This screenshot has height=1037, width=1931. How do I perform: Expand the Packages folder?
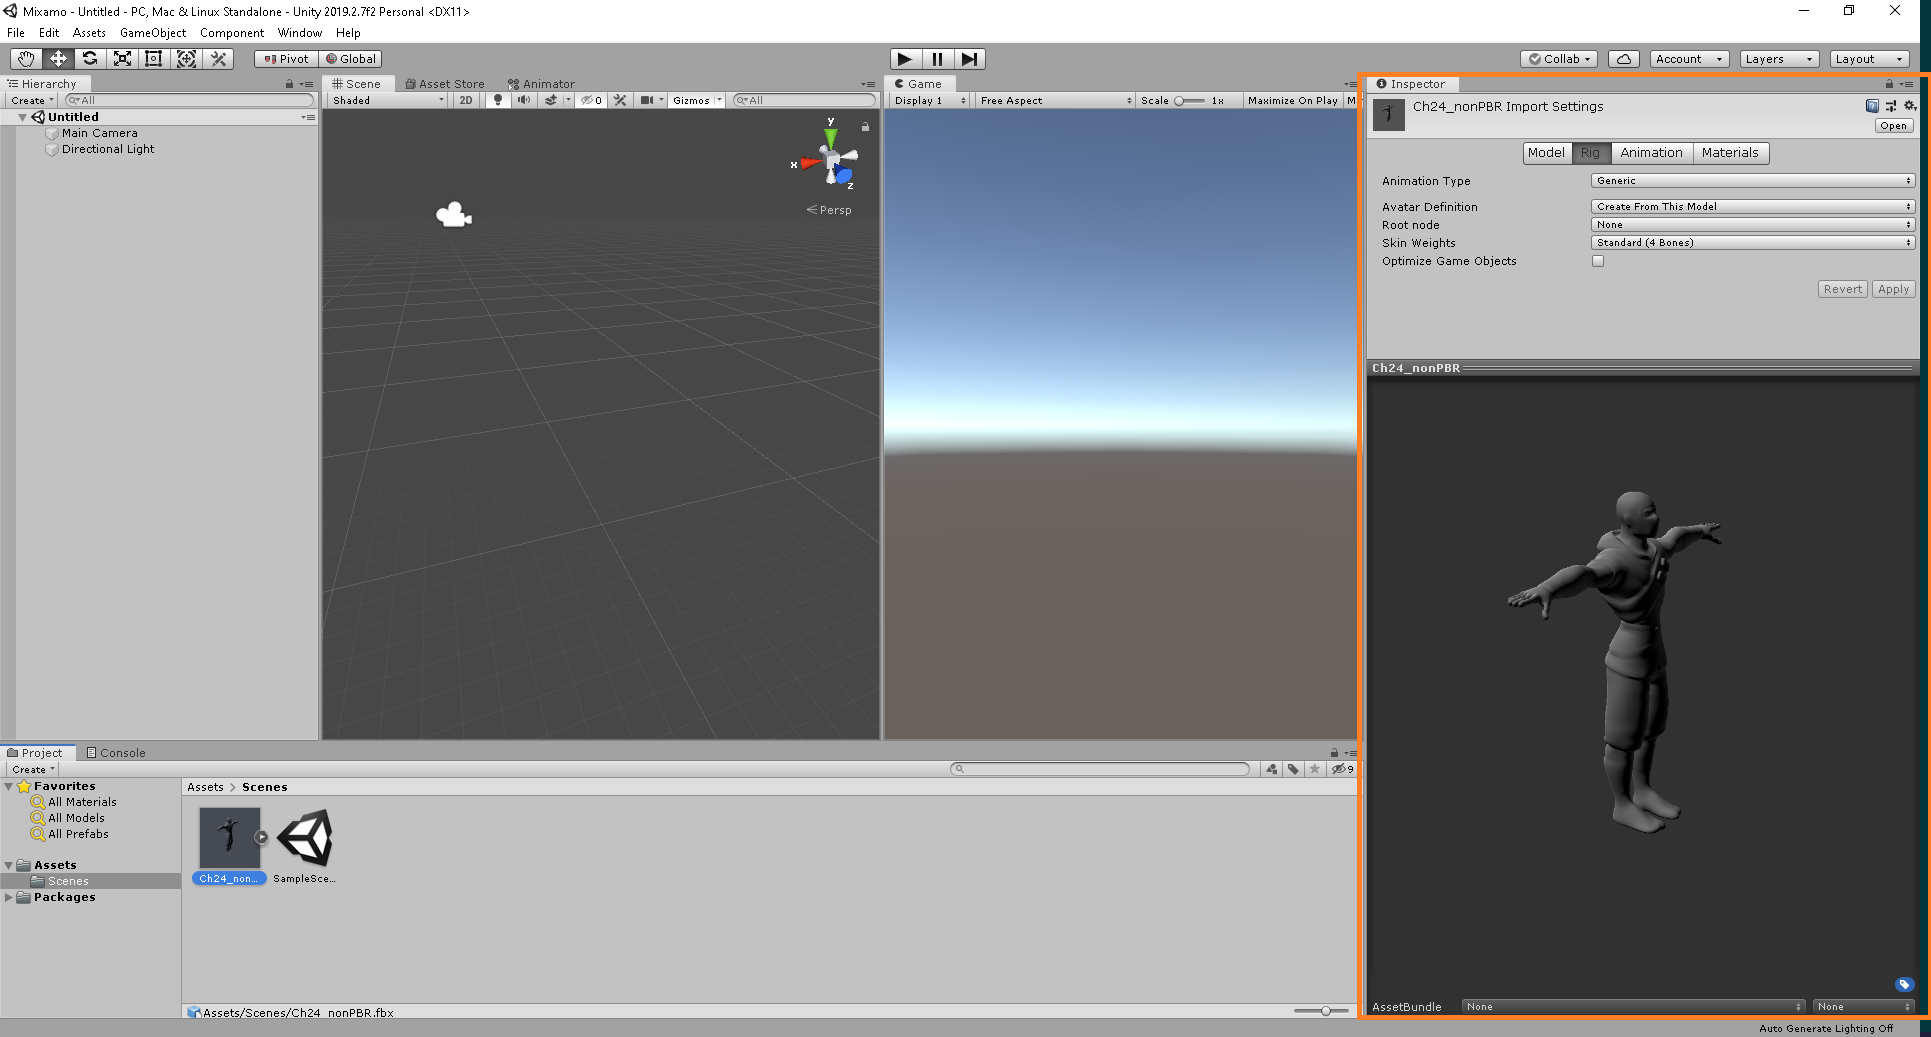(x=9, y=898)
